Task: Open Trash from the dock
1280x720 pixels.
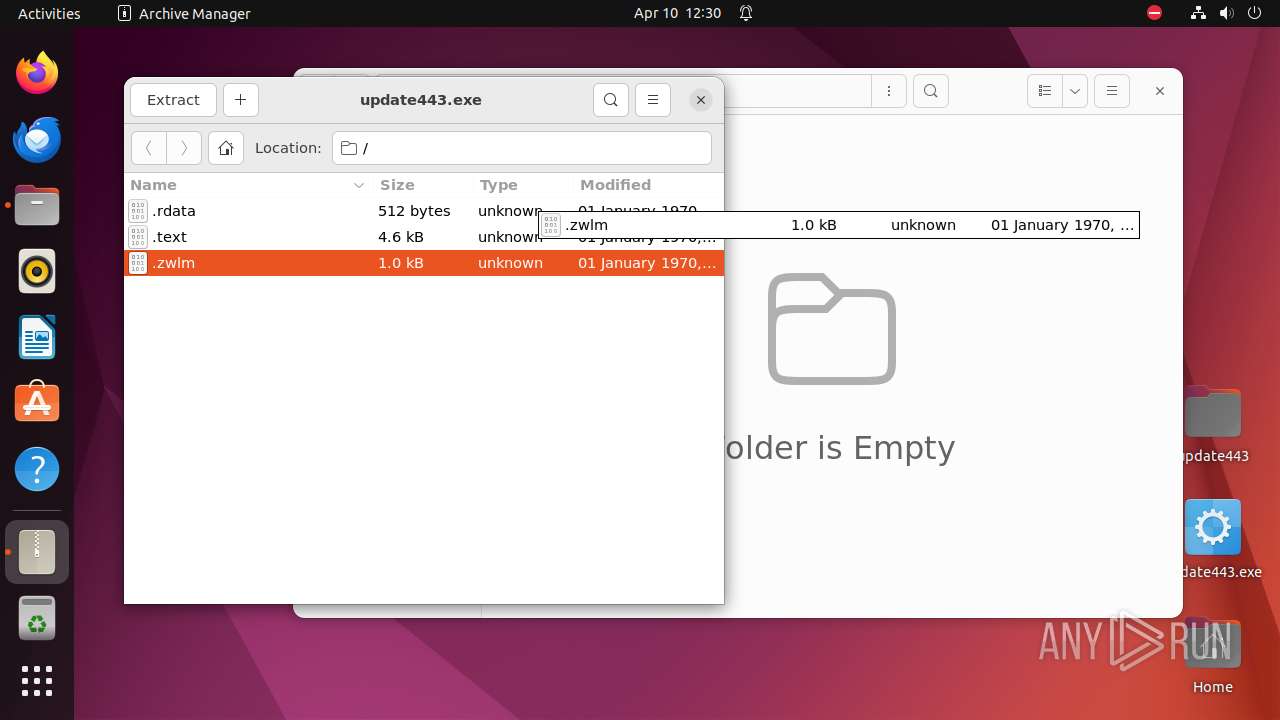Action: [x=37, y=618]
